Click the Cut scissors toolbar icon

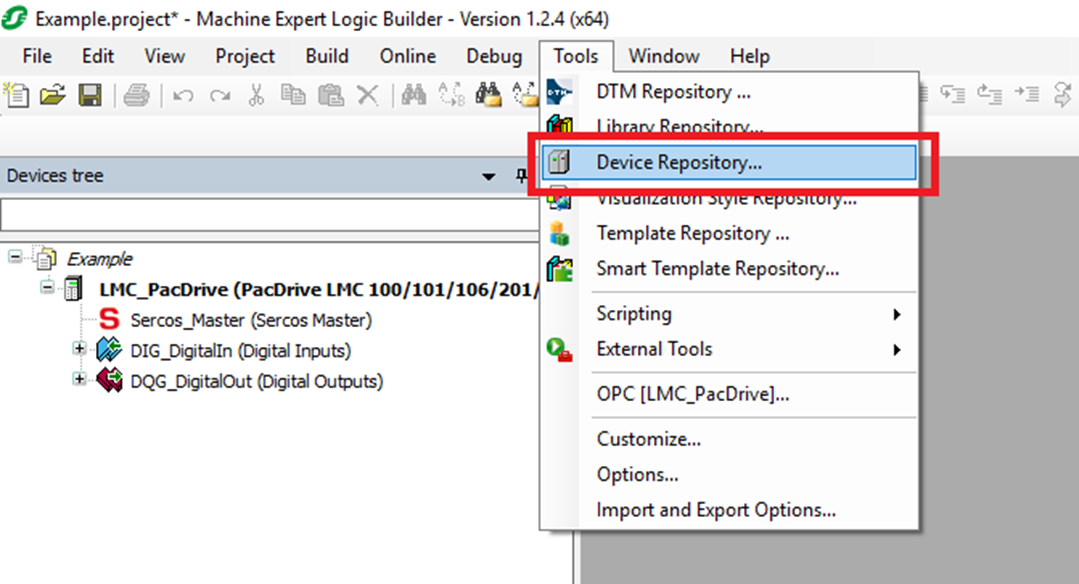click(256, 95)
